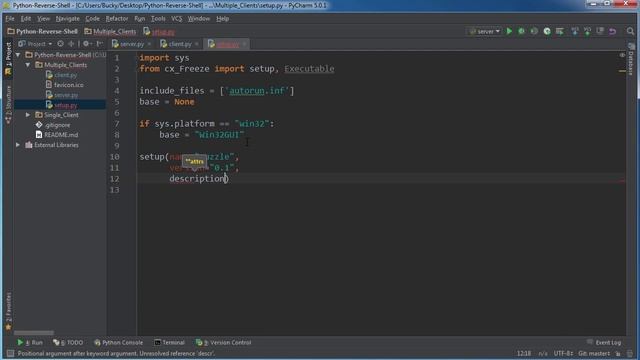Click the run-with-list toolbar icon
Image resolution: width=640 pixels, height=360 pixels.
click(x=560, y=31)
